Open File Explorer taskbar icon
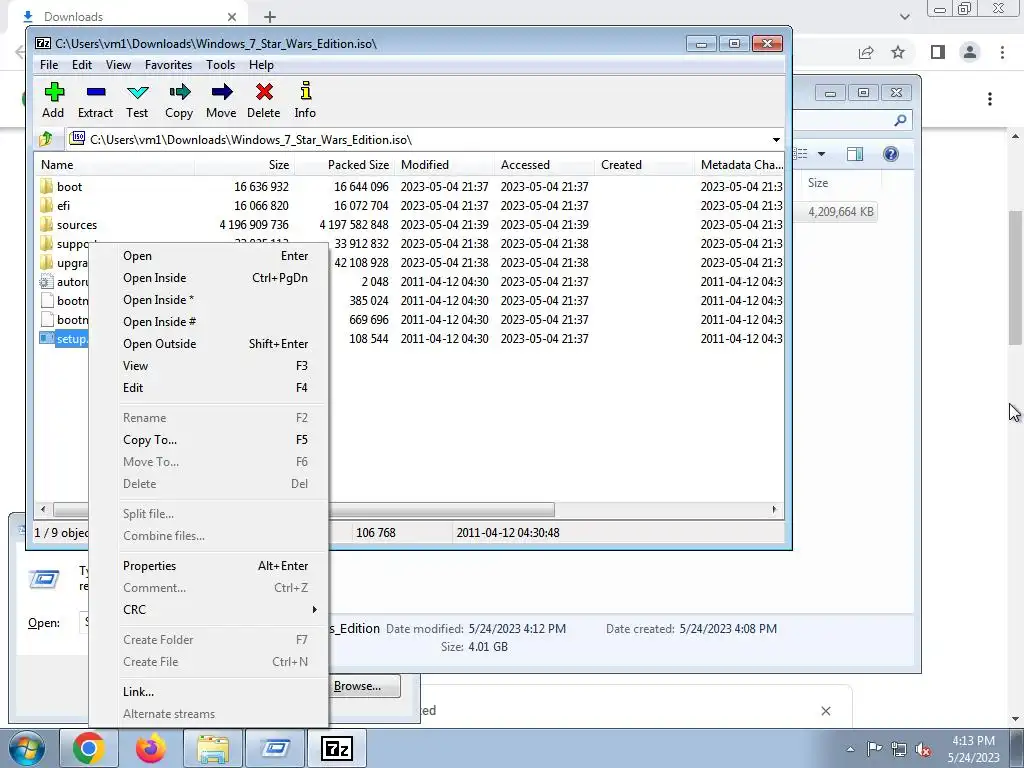Screen dimensions: 1024x768 pos(213,748)
